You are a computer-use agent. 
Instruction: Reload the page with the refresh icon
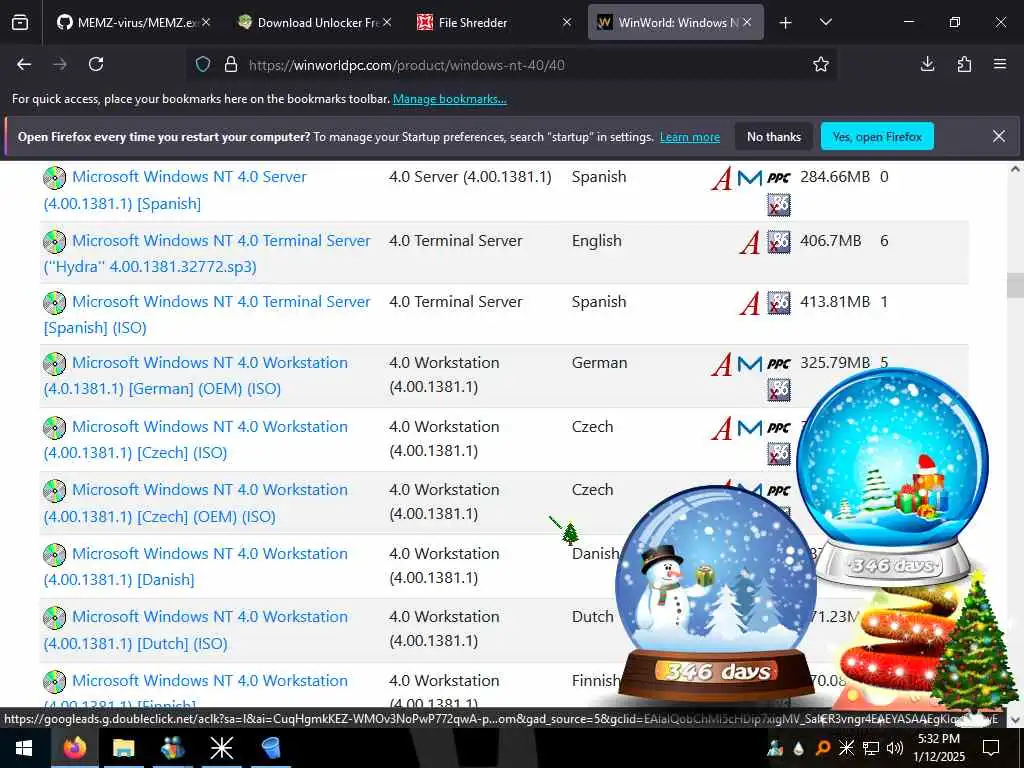[96, 64]
